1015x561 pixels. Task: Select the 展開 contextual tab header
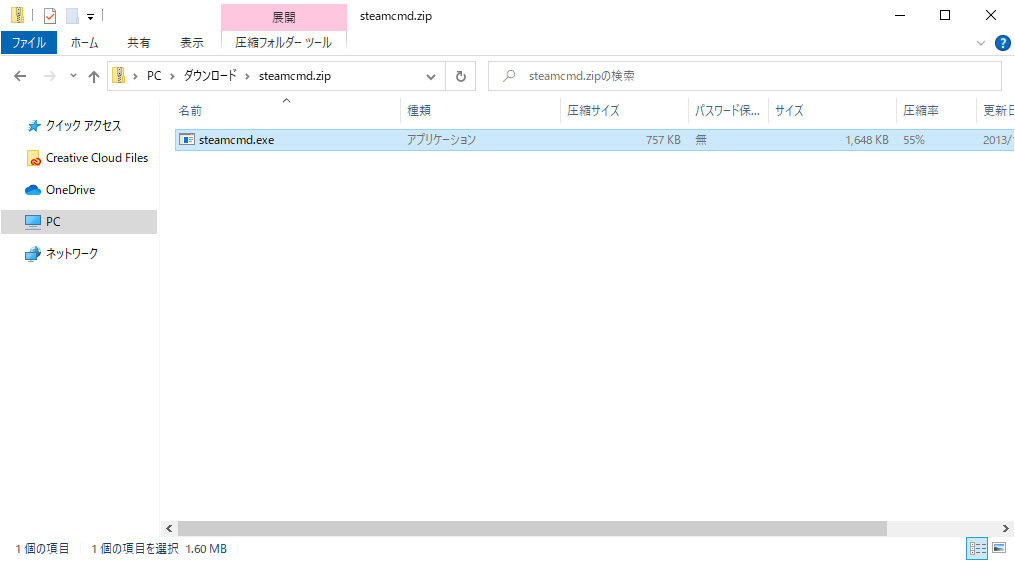pos(284,17)
